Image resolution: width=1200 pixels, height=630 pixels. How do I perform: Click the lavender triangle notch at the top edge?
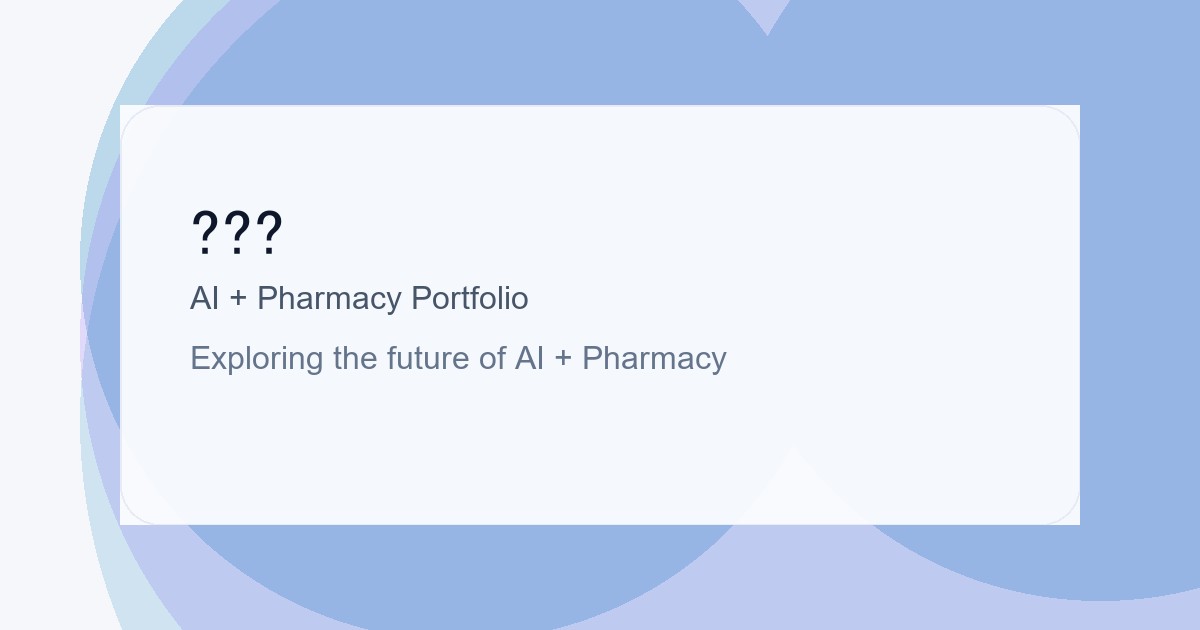tap(767, 12)
